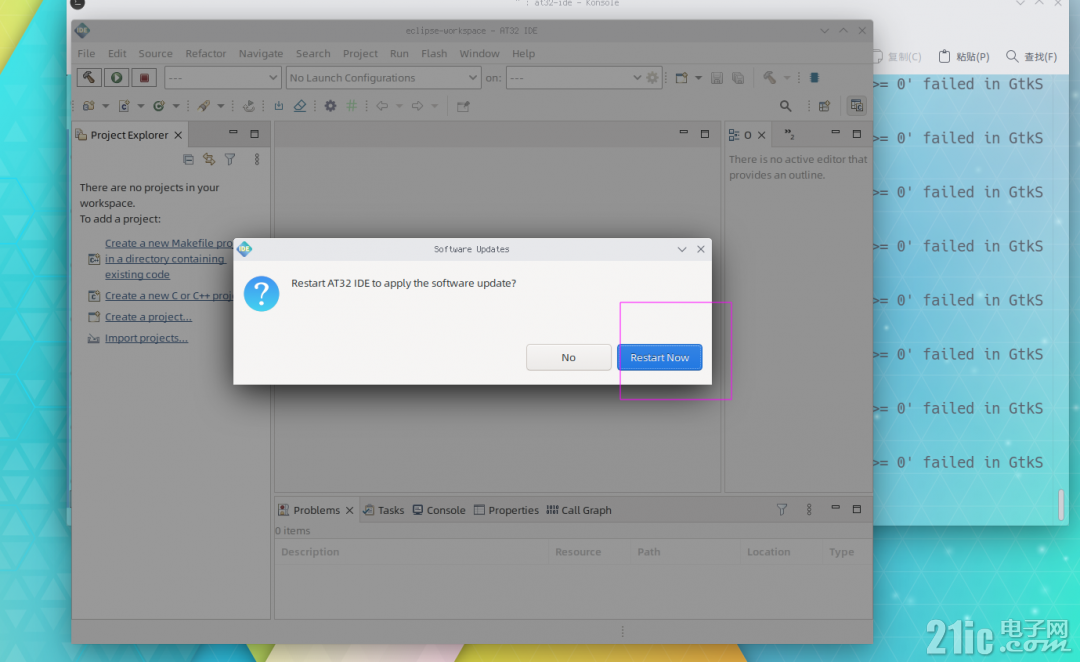The image size is (1080, 662).
Task: Click the Problems view filter funnel icon
Action: (782, 510)
